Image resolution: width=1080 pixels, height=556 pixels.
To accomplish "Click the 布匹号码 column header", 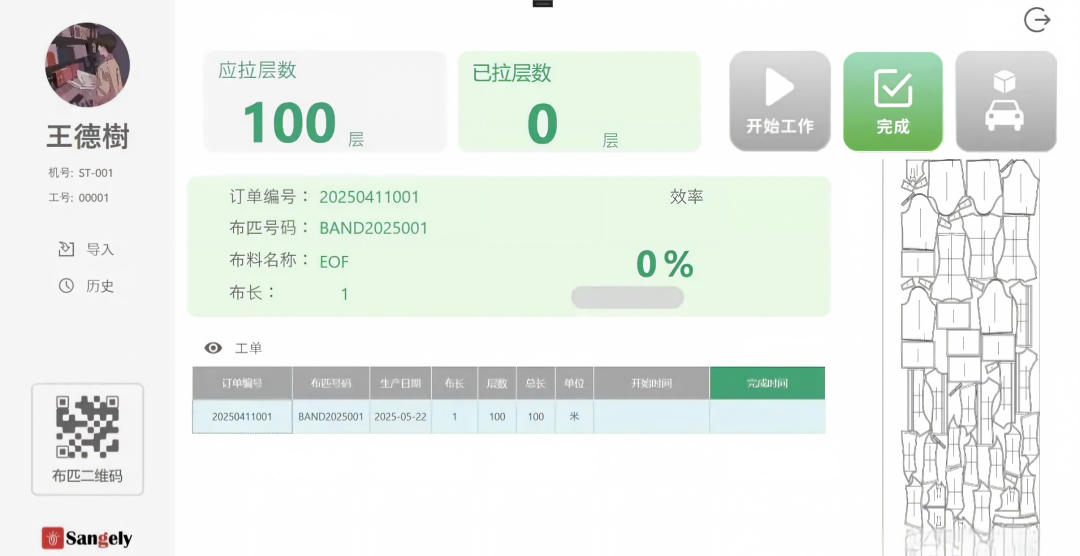I will (x=331, y=383).
